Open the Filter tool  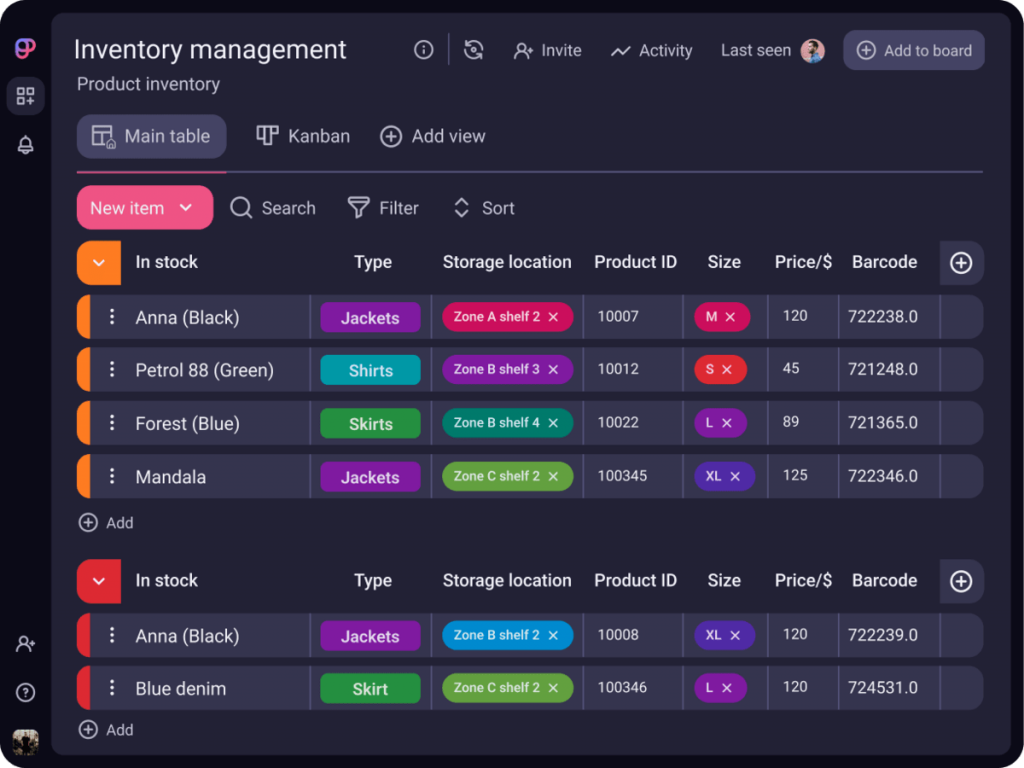(383, 208)
